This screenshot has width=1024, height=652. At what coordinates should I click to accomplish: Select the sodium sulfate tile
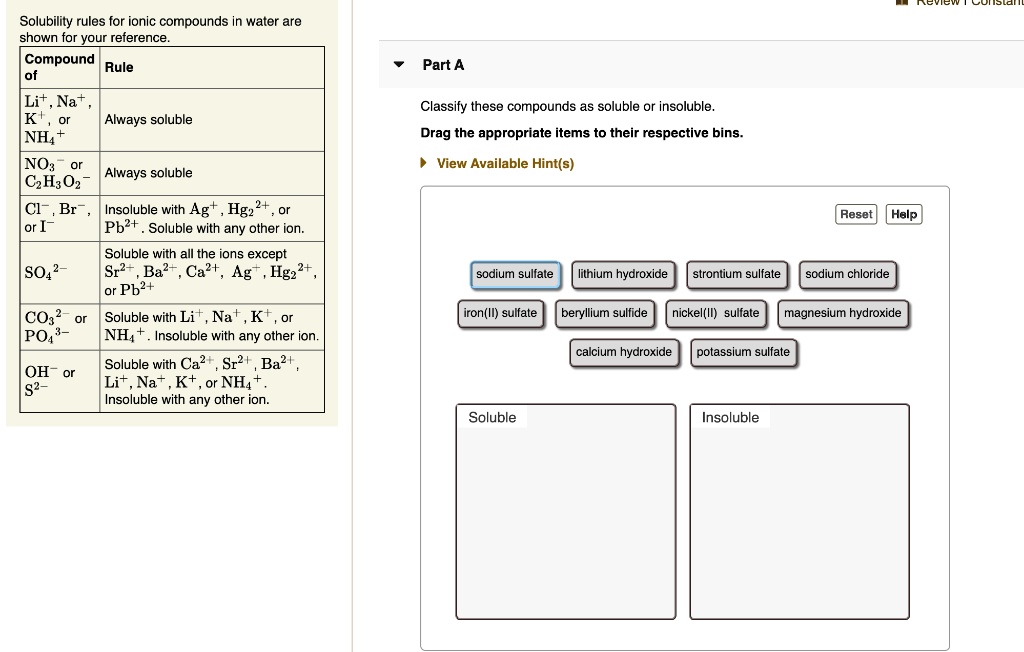point(515,274)
